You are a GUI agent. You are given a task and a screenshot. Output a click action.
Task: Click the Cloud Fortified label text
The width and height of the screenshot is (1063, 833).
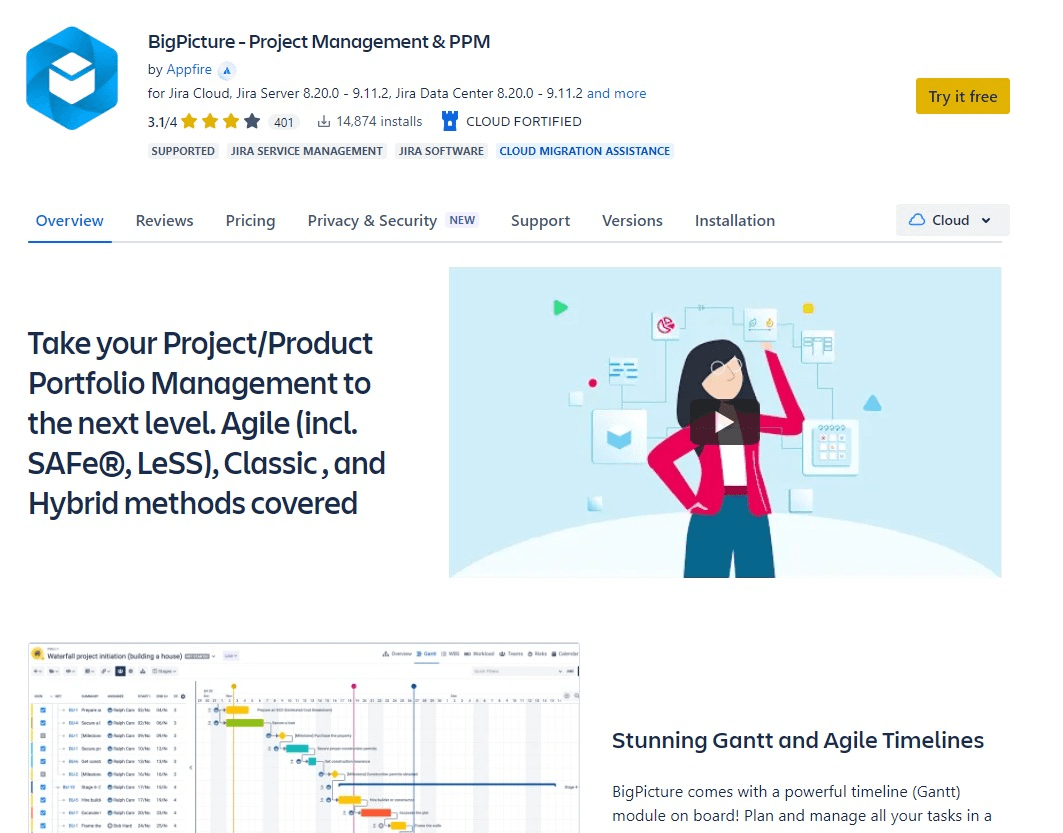tap(523, 122)
